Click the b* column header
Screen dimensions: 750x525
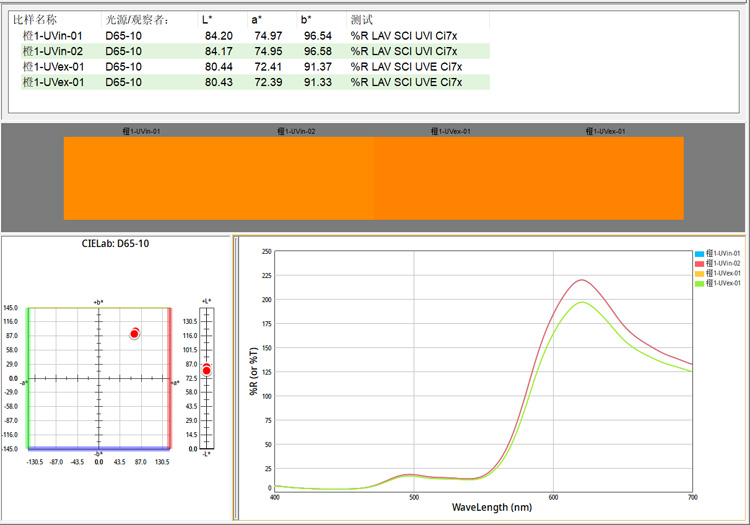308,20
